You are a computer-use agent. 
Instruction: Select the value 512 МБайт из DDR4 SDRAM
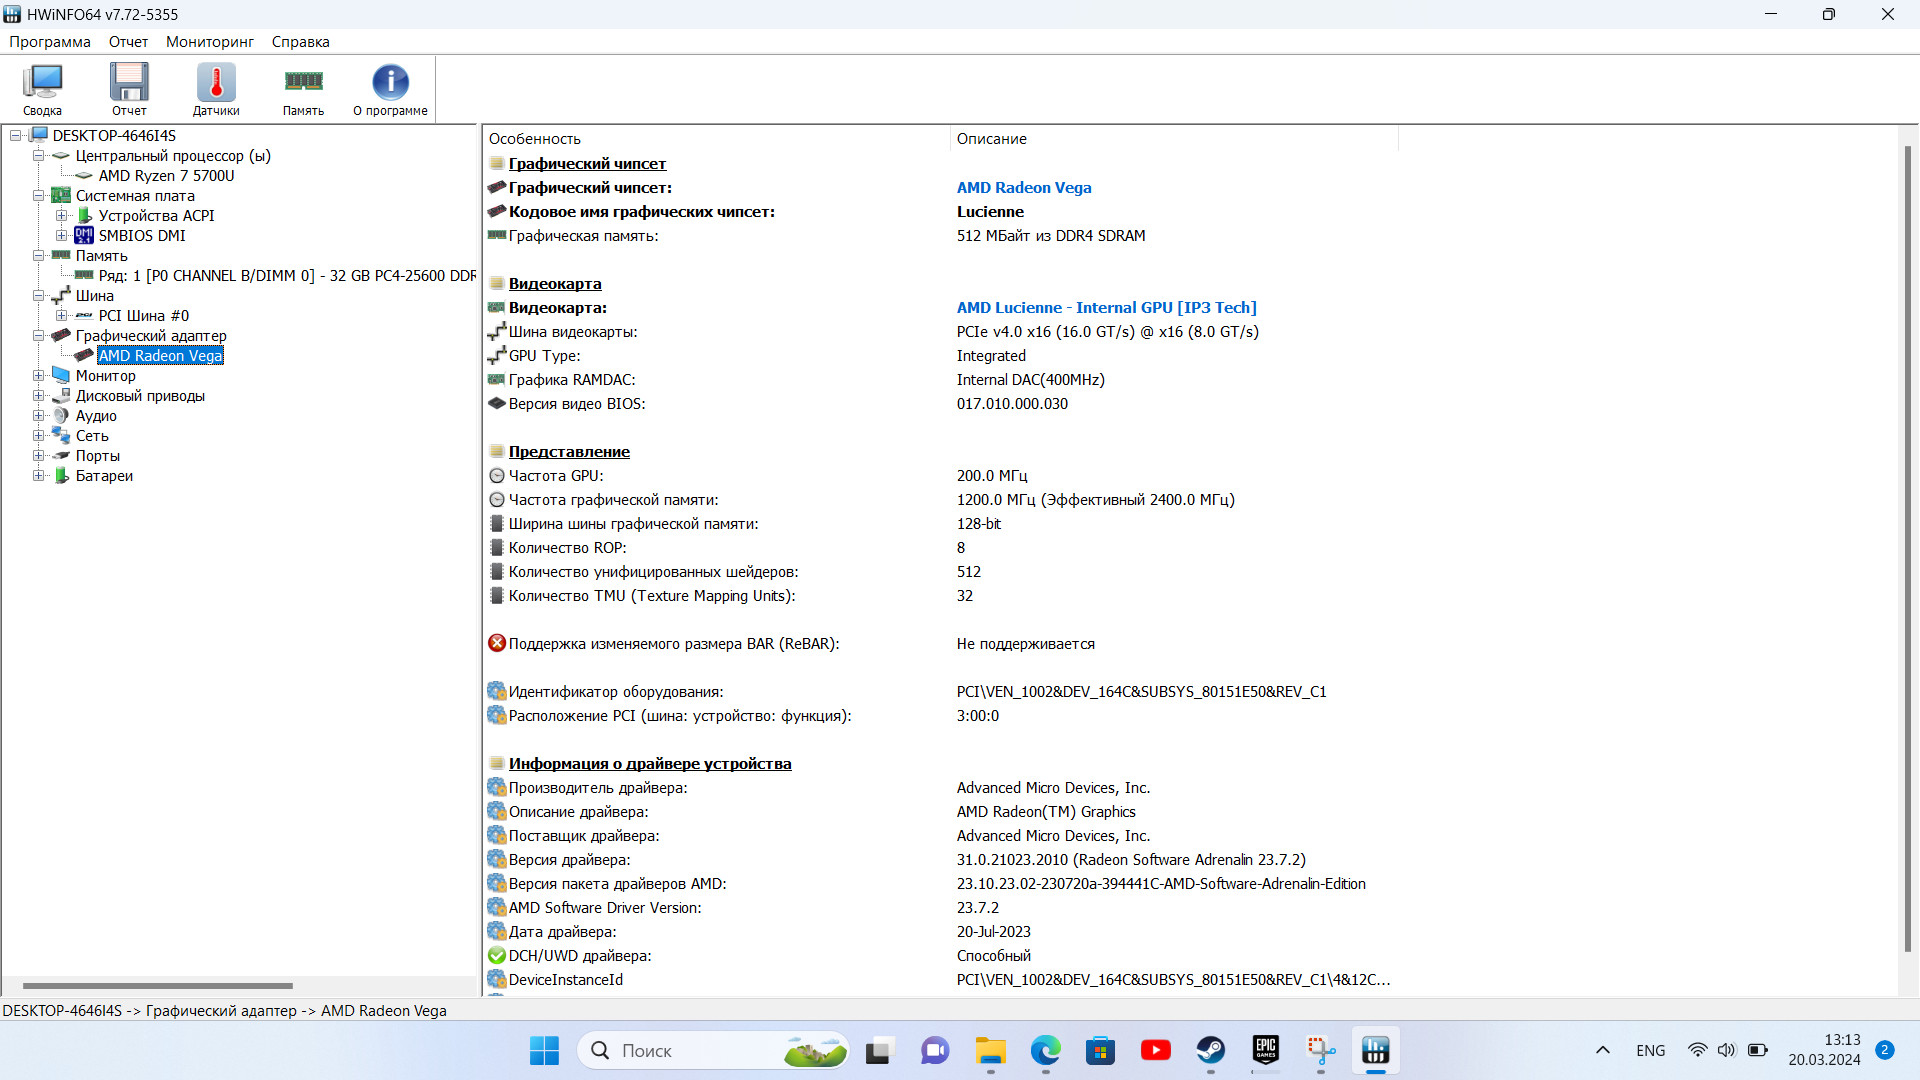tap(1051, 236)
